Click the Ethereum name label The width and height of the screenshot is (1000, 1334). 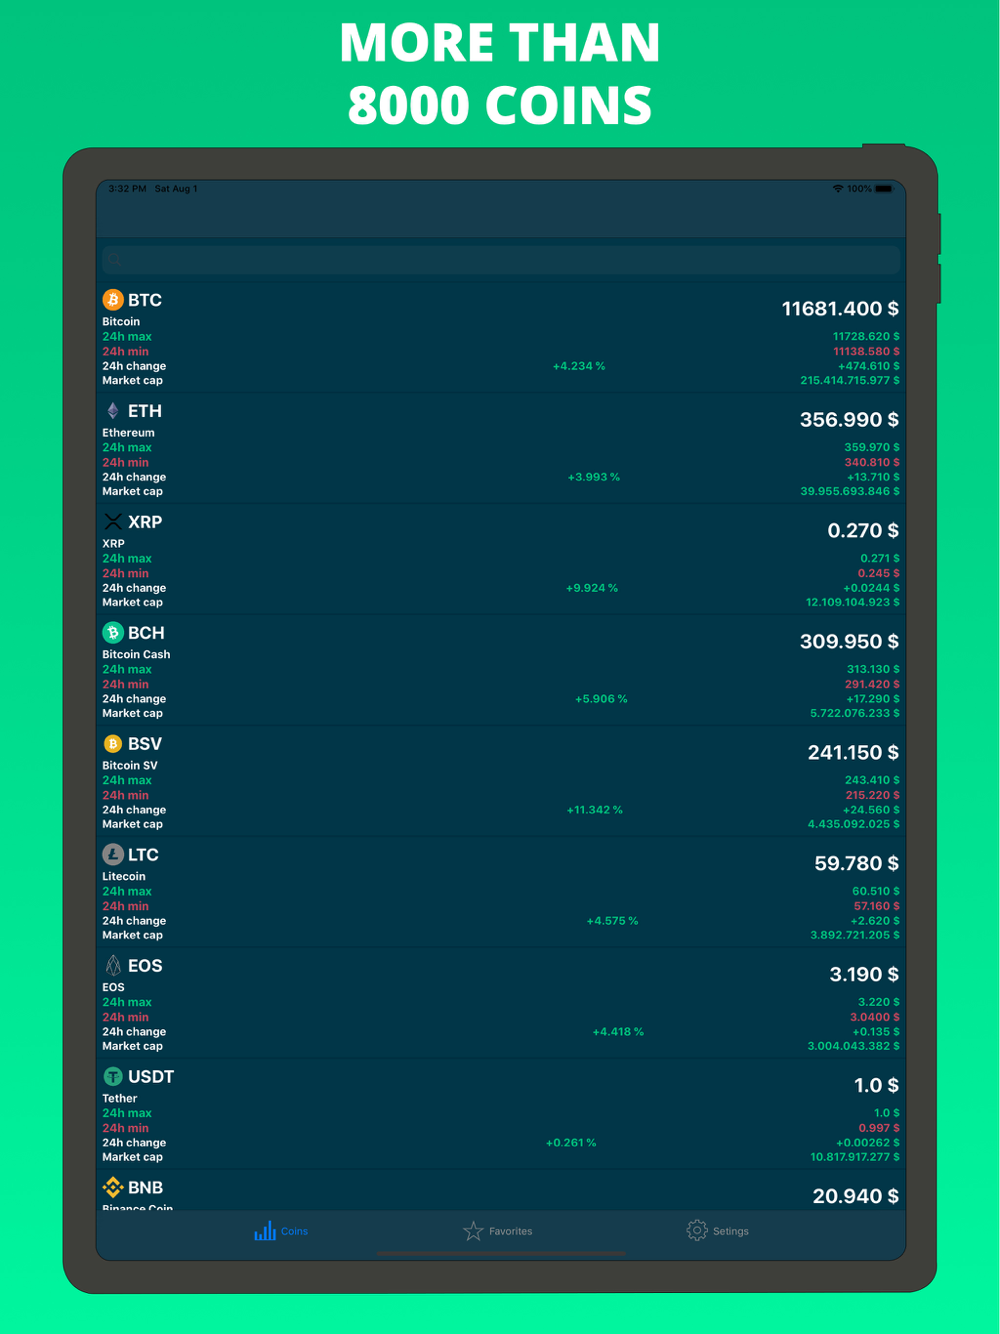tap(128, 433)
